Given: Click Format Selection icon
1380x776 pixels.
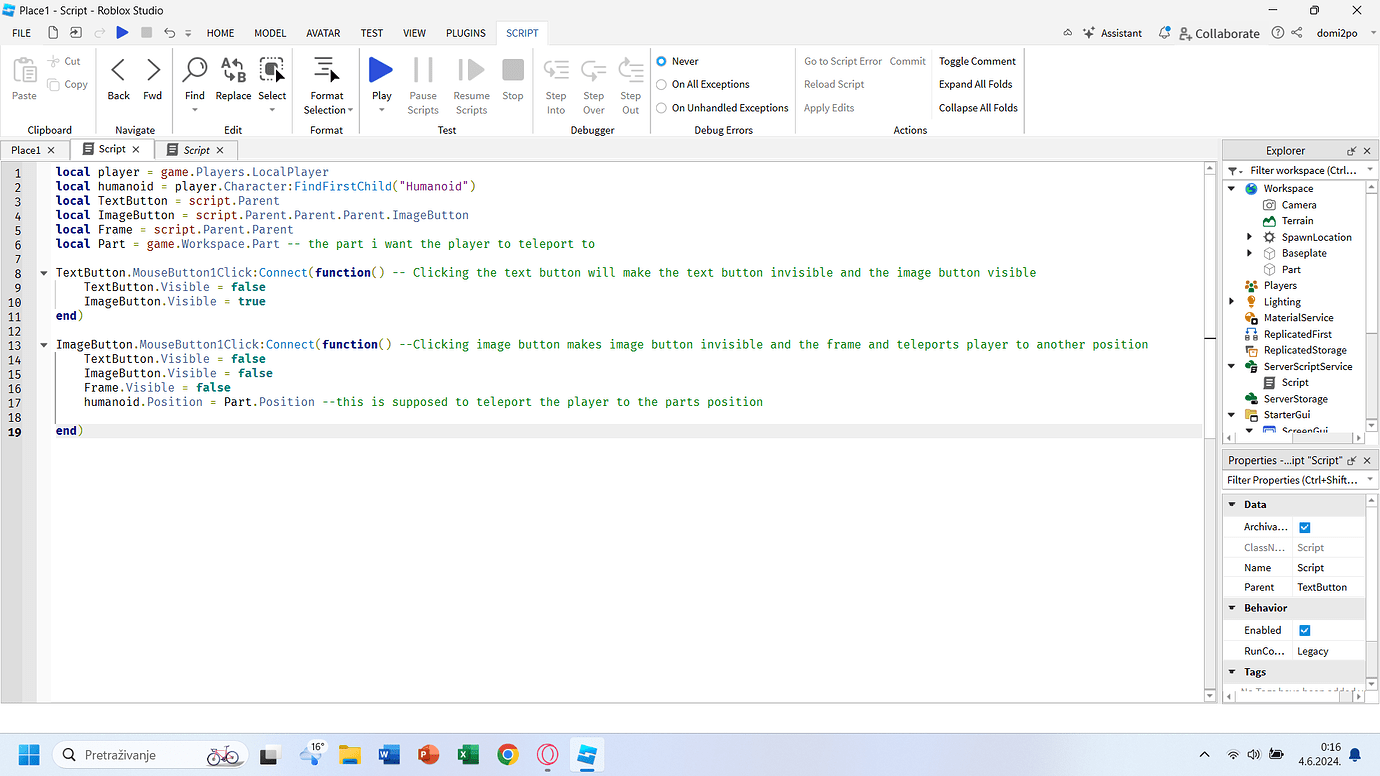Looking at the screenshot, I should coord(326,70).
